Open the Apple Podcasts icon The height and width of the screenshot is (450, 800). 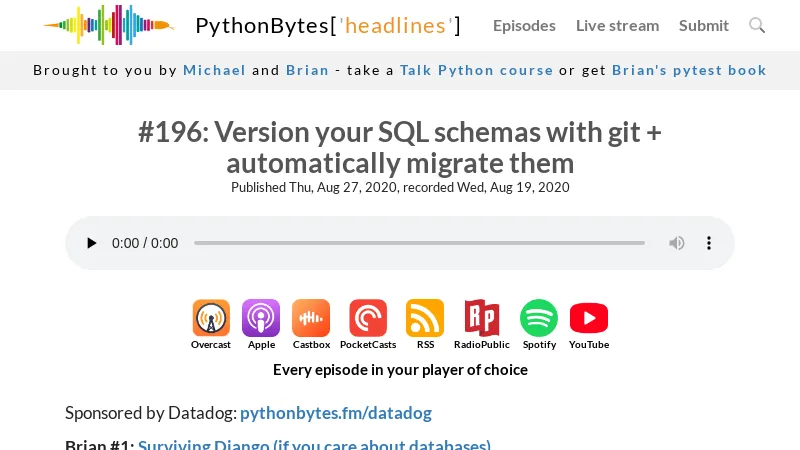tap(261, 319)
